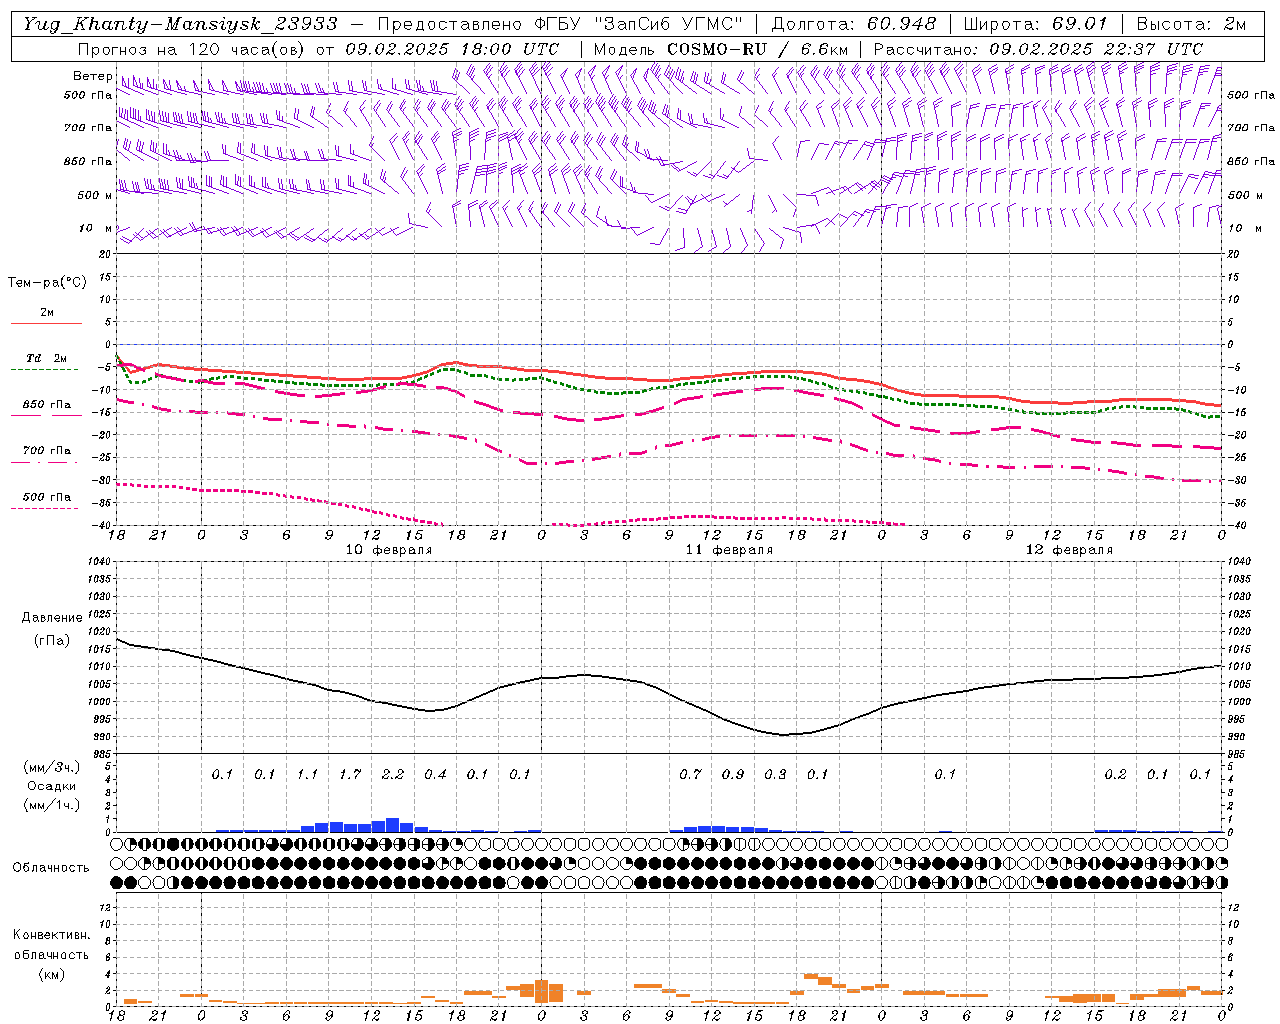
Task: Click the 700 гПа temperature legend dash-dot line
Action: point(46,462)
